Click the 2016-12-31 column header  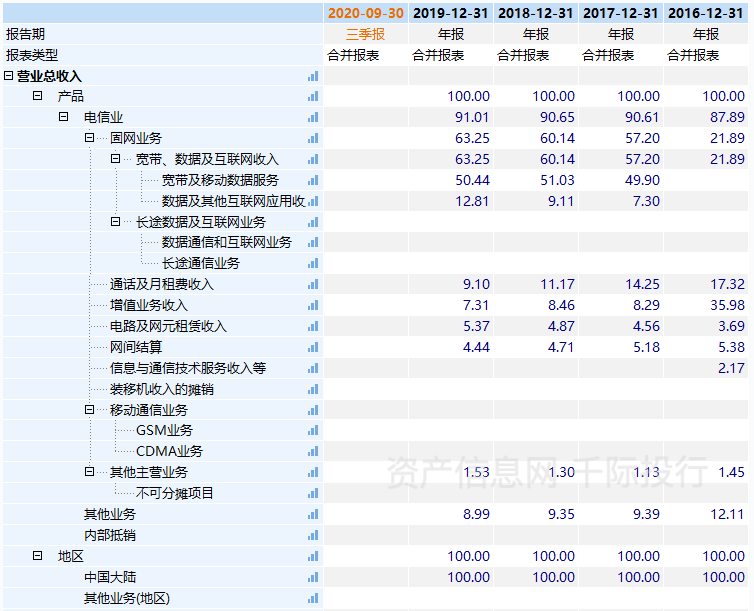(706, 13)
